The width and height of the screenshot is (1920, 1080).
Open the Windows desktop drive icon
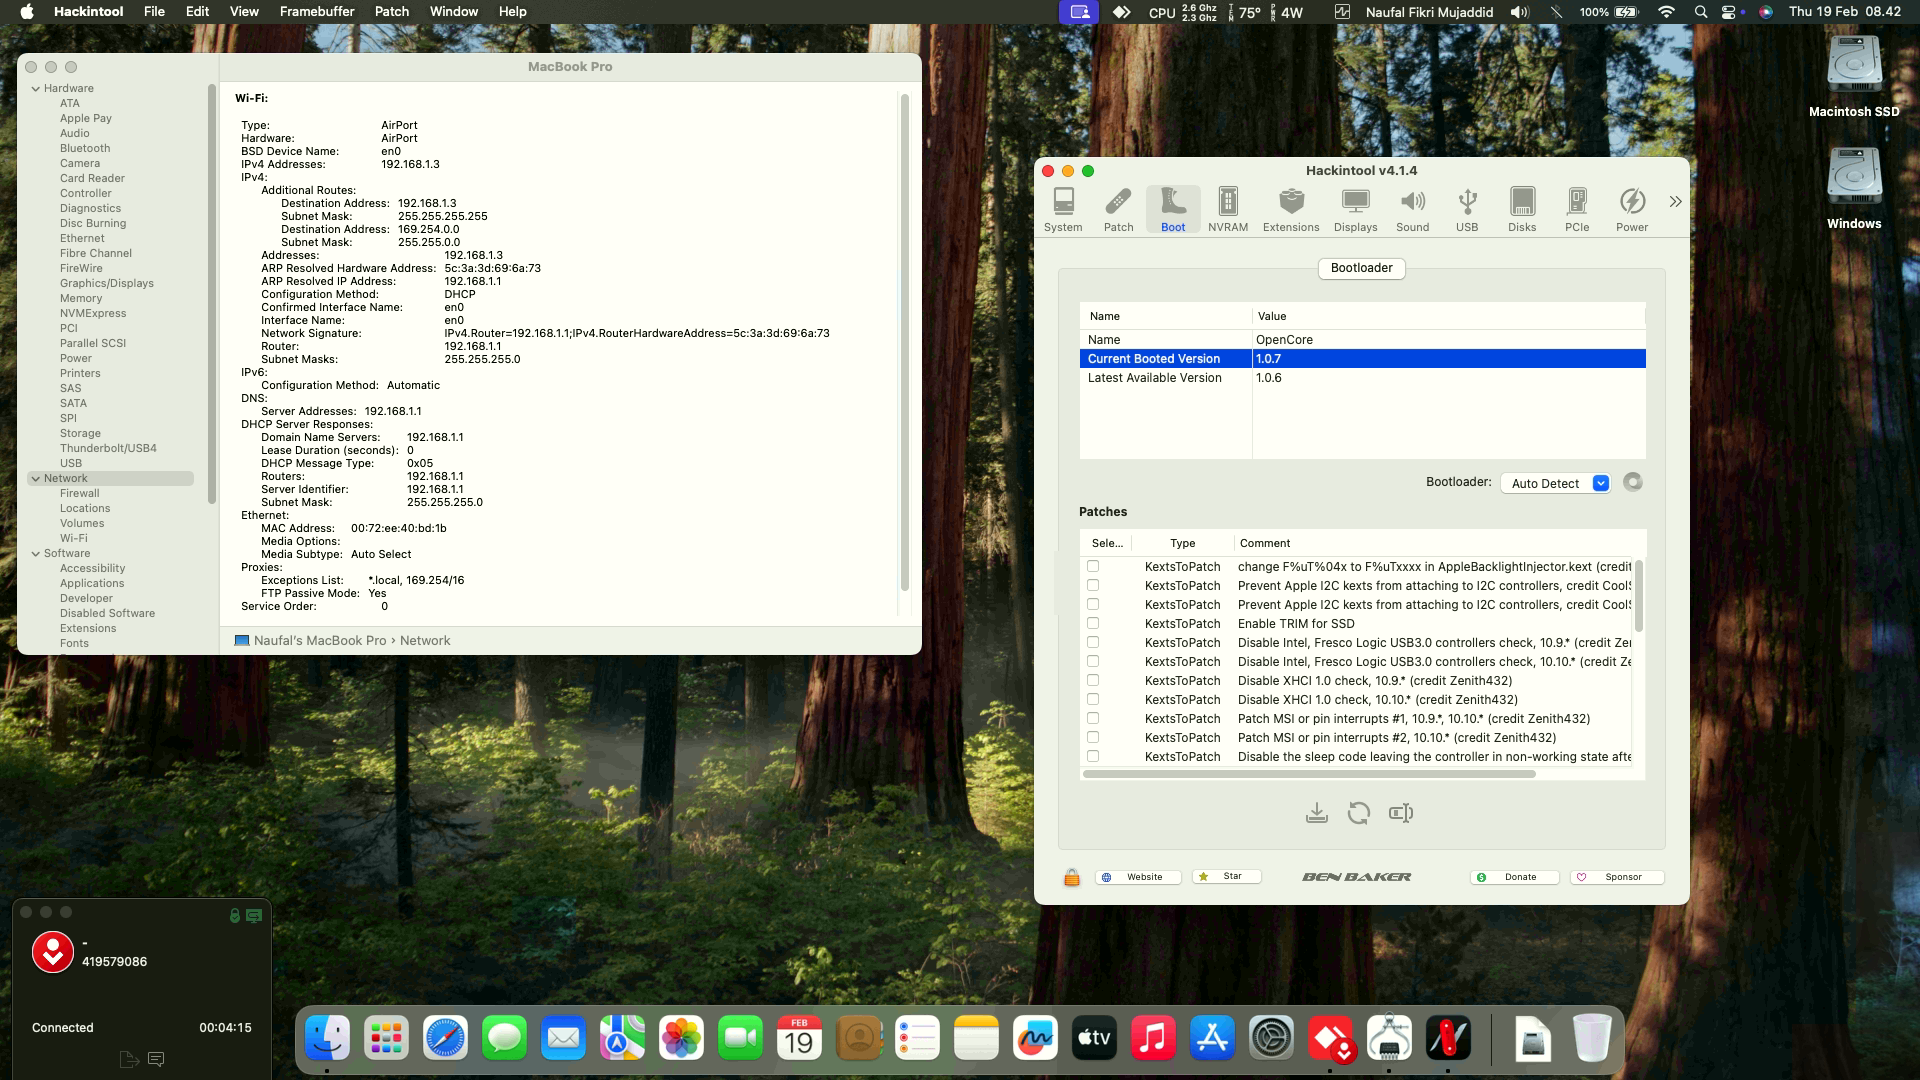click(1854, 188)
